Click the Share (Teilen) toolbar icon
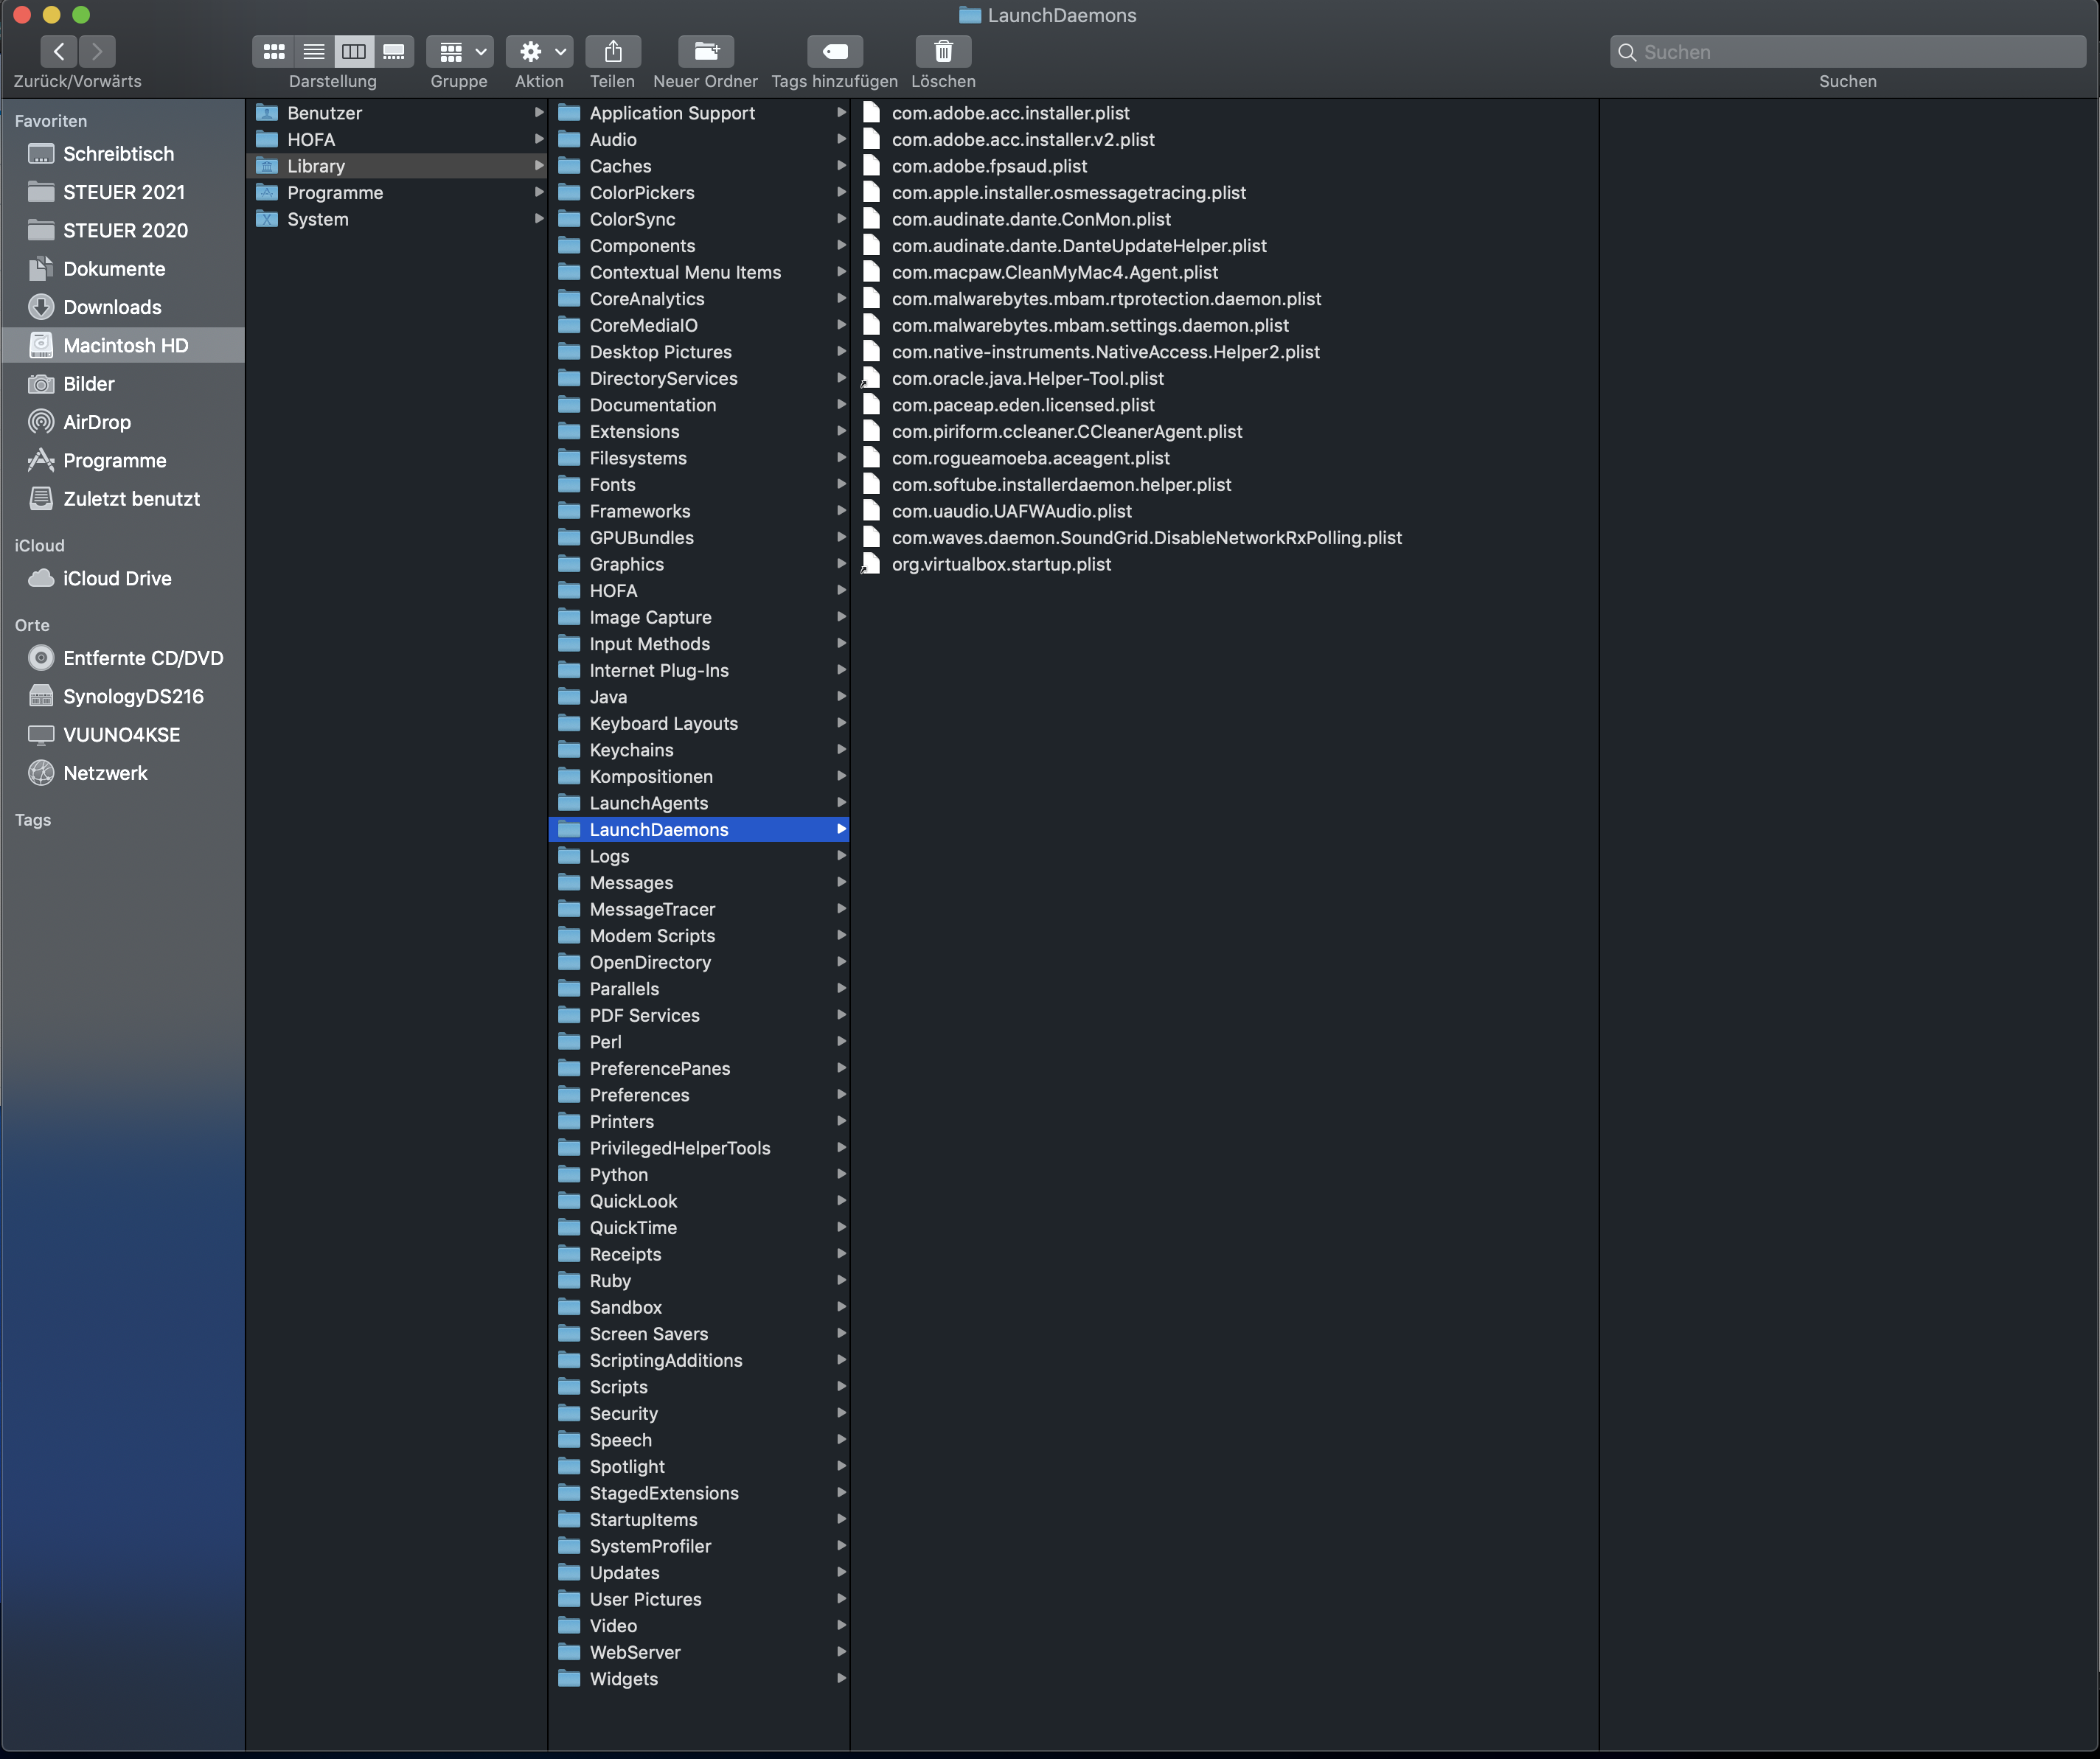This screenshot has width=2100, height=1759. [613, 51]
